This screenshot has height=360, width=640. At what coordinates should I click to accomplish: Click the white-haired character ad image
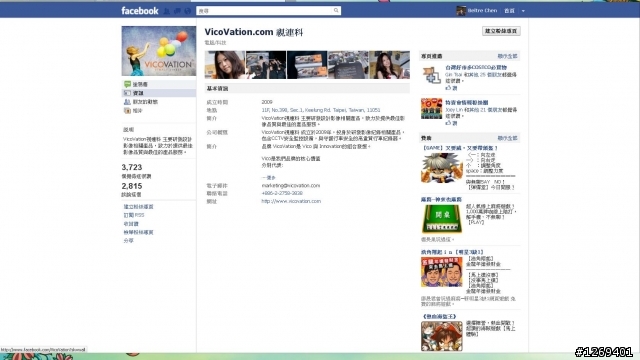pos(442,168)
